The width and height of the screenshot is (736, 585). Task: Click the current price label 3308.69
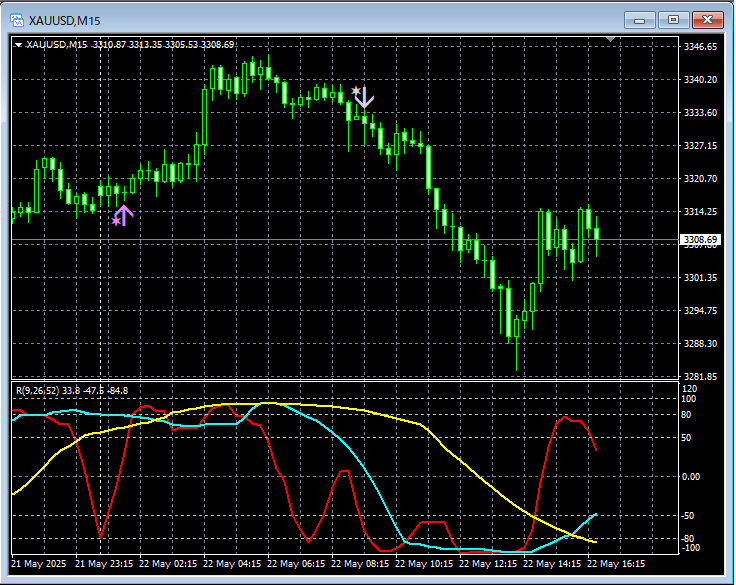[x=700, y=240]
